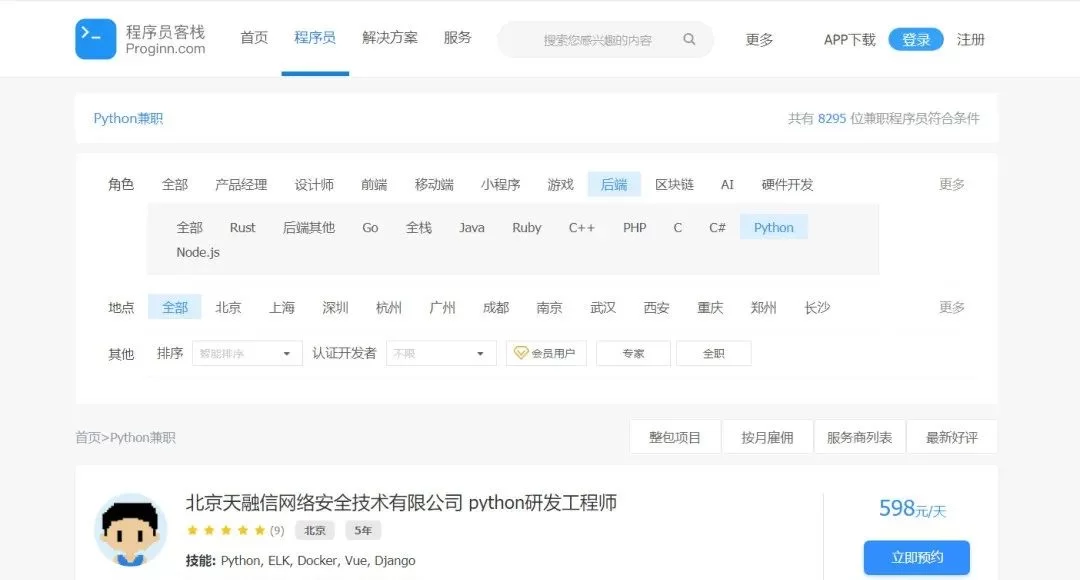This screenshot has width=1080, height=580.
Task: Click the developer avatar thumbnail
Action: [130, 530]
